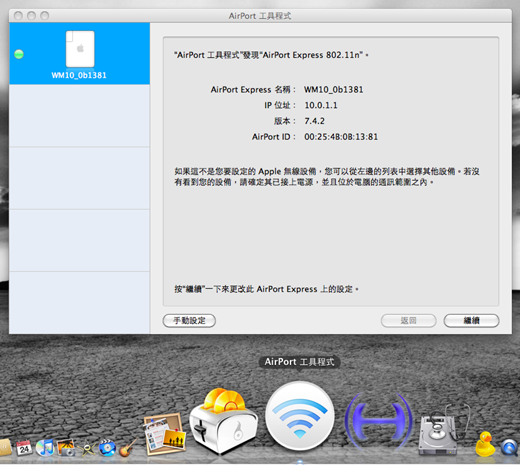Click the AirPort Express 802.11n discovery message

[x=271, y=55]
